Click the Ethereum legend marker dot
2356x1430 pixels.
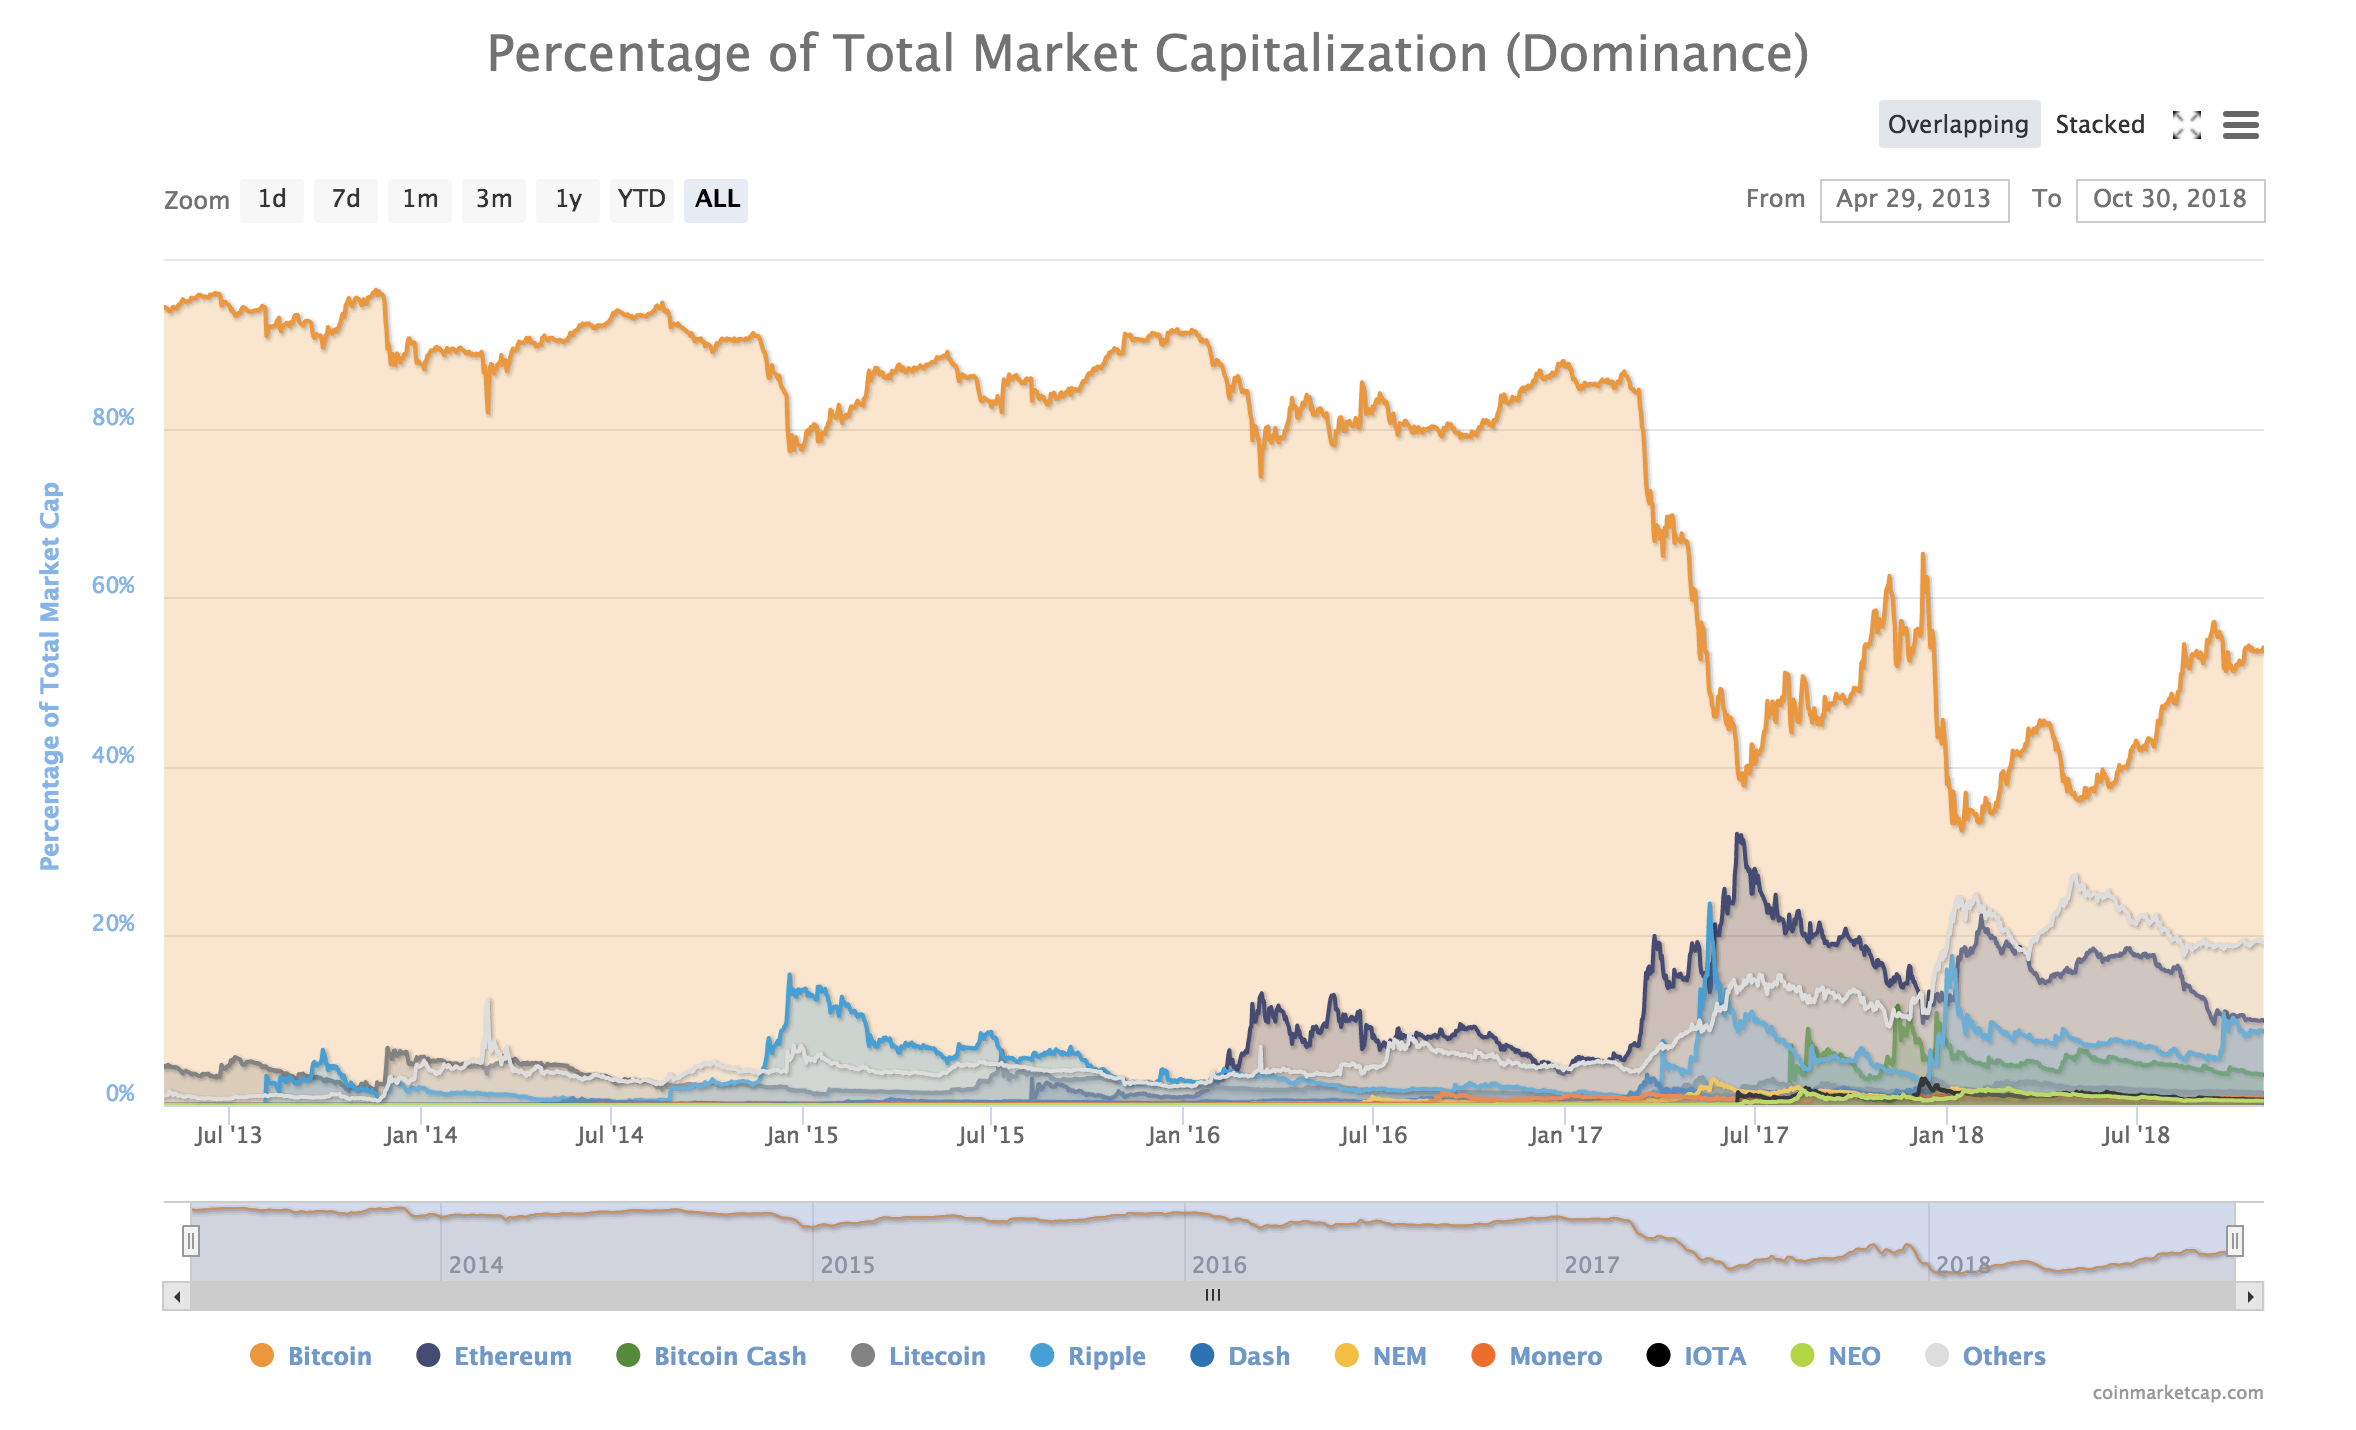[428, 1355]
